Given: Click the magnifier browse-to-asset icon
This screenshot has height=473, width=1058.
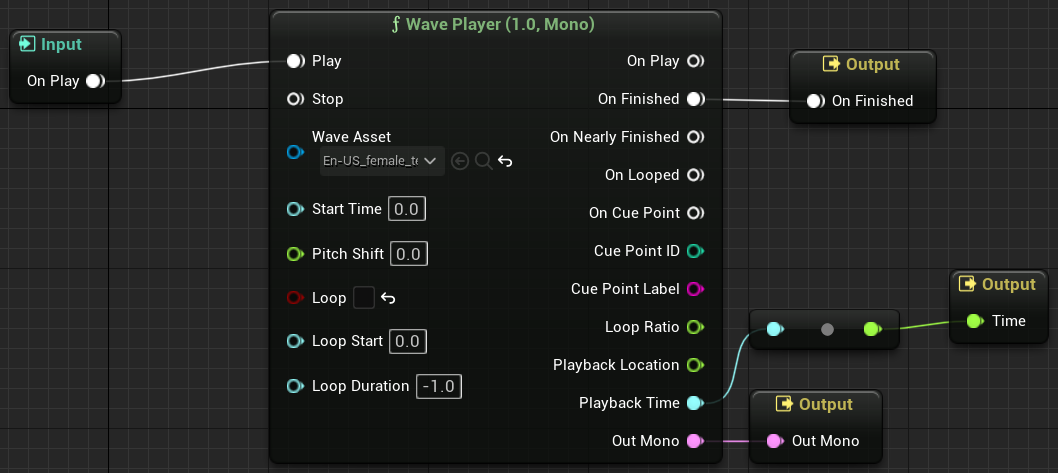Looking at the screenshot, I should tap(483, 161).
